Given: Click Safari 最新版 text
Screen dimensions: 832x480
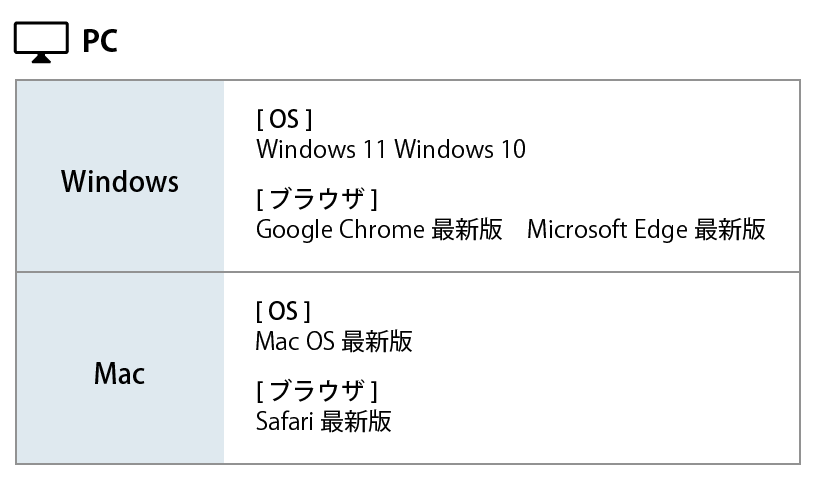Looking at the screenshot, I should point(324,422).
